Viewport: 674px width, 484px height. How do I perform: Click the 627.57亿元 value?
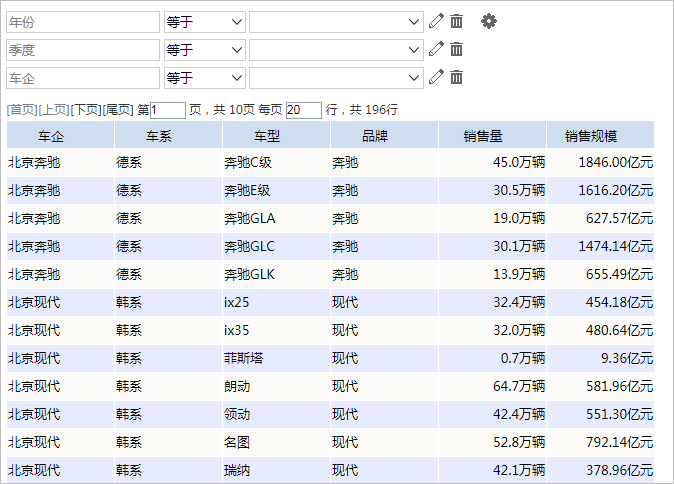pyautogui.click(x=619, y=218)
